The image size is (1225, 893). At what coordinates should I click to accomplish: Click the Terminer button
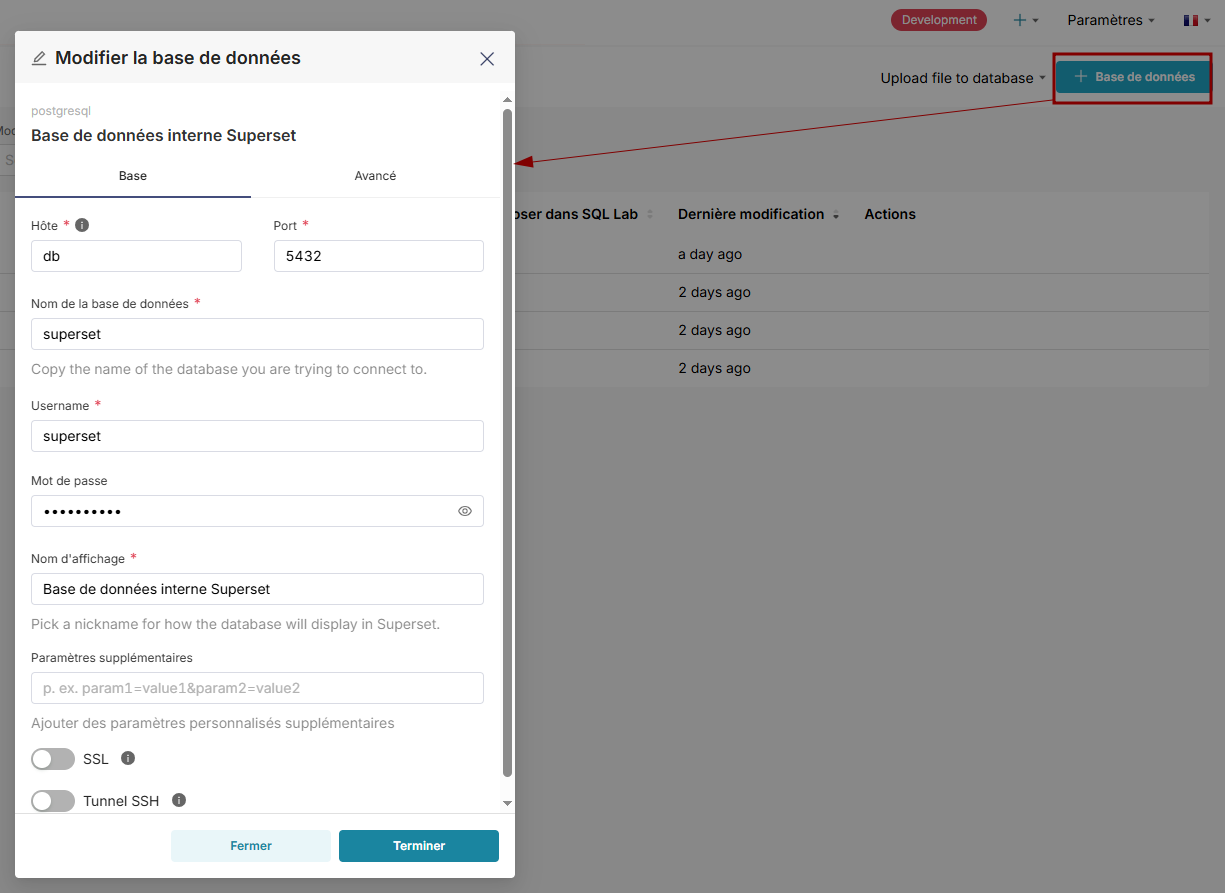(x=419, y=846)
